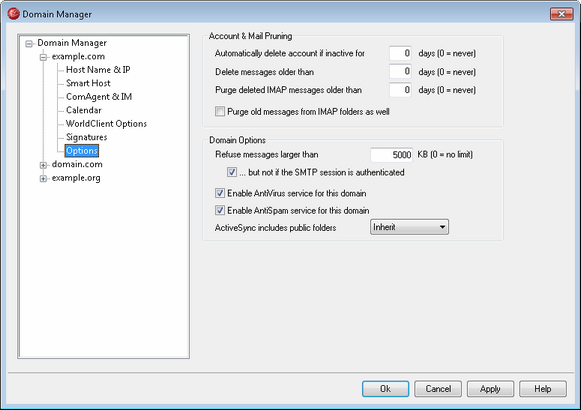This screenshot has width=581, height=410.
Task: Click the Refuse messages larger than field
Action: coord(391,154)
